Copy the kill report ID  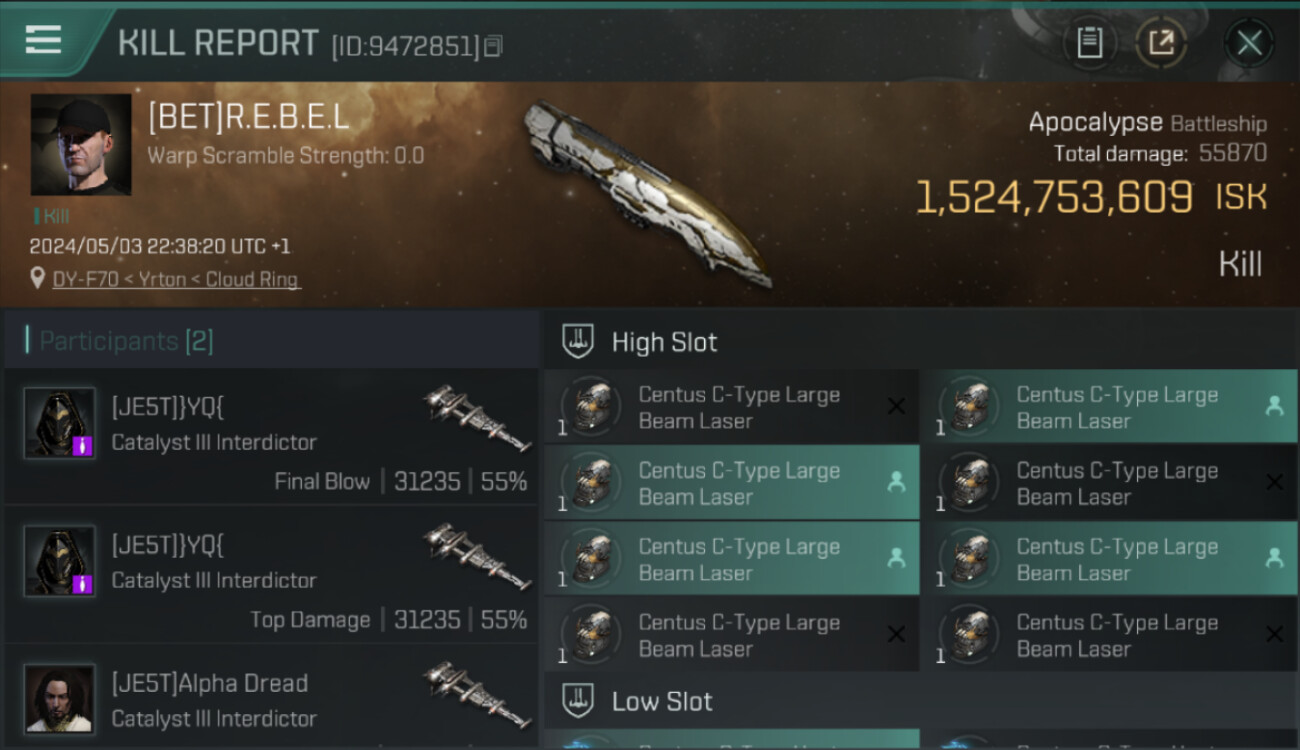(x=493, y=46)
